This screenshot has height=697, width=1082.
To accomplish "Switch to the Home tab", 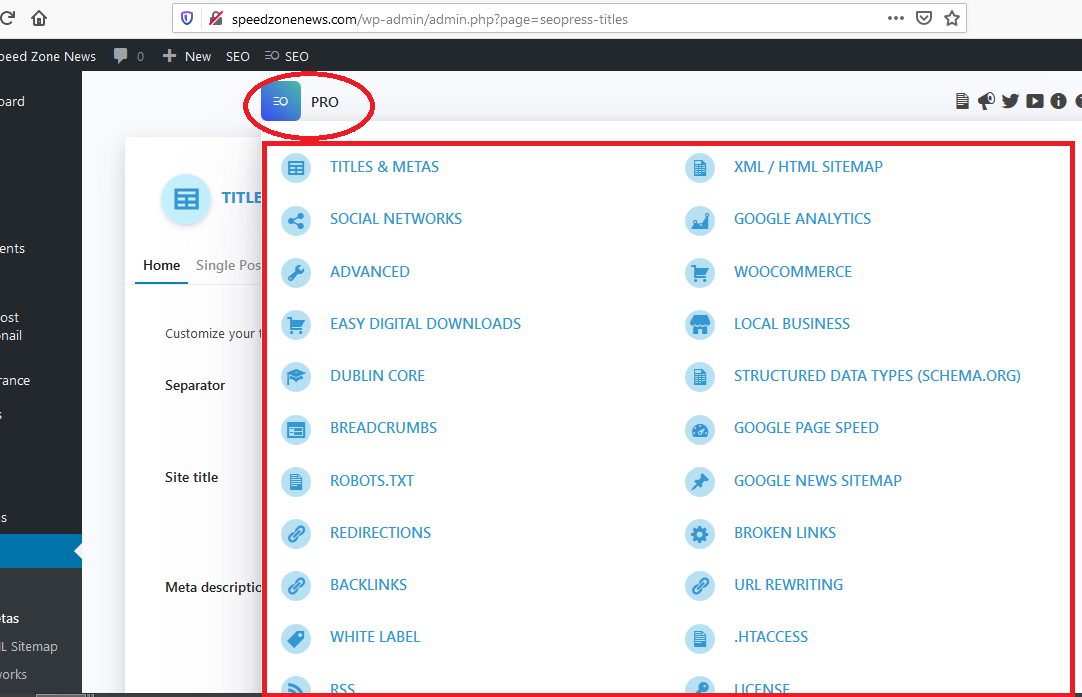I will coord(161,265).
